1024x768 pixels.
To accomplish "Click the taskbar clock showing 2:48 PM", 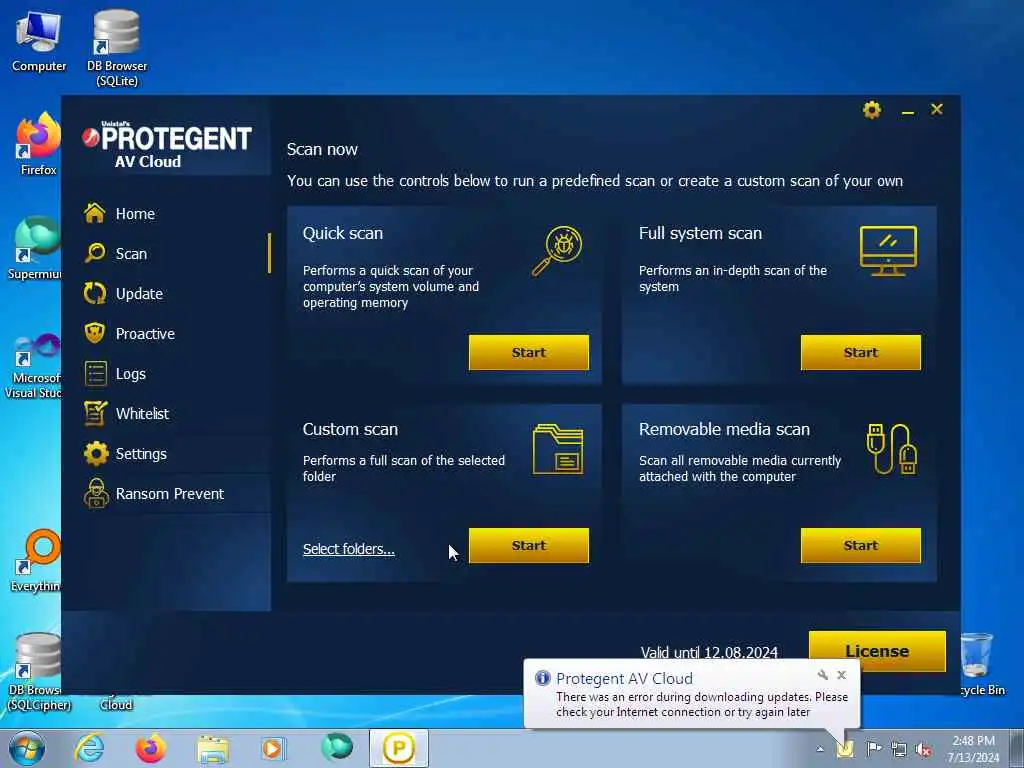I will click(973, 749).
